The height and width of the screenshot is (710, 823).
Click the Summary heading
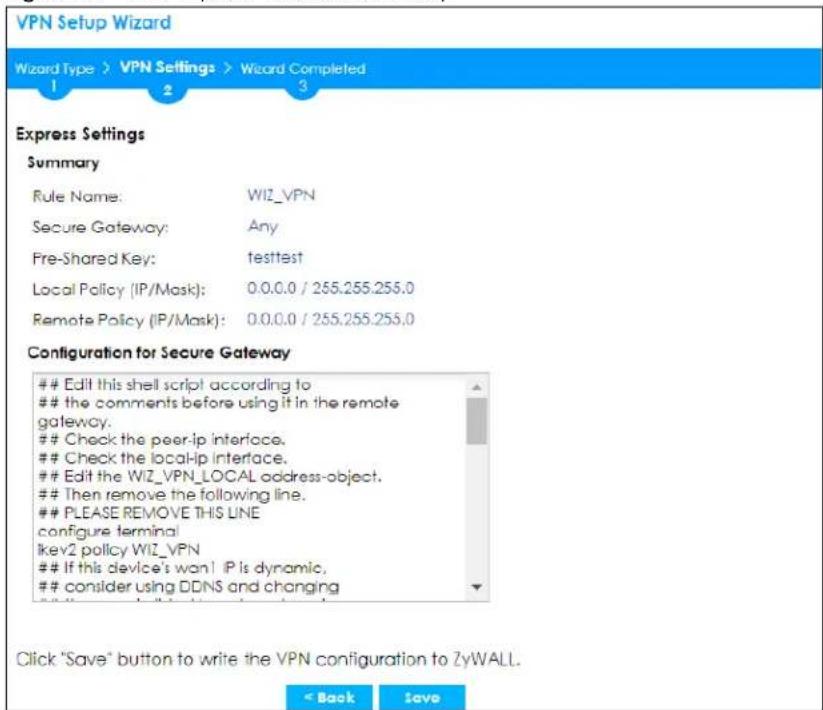point(63,163)
